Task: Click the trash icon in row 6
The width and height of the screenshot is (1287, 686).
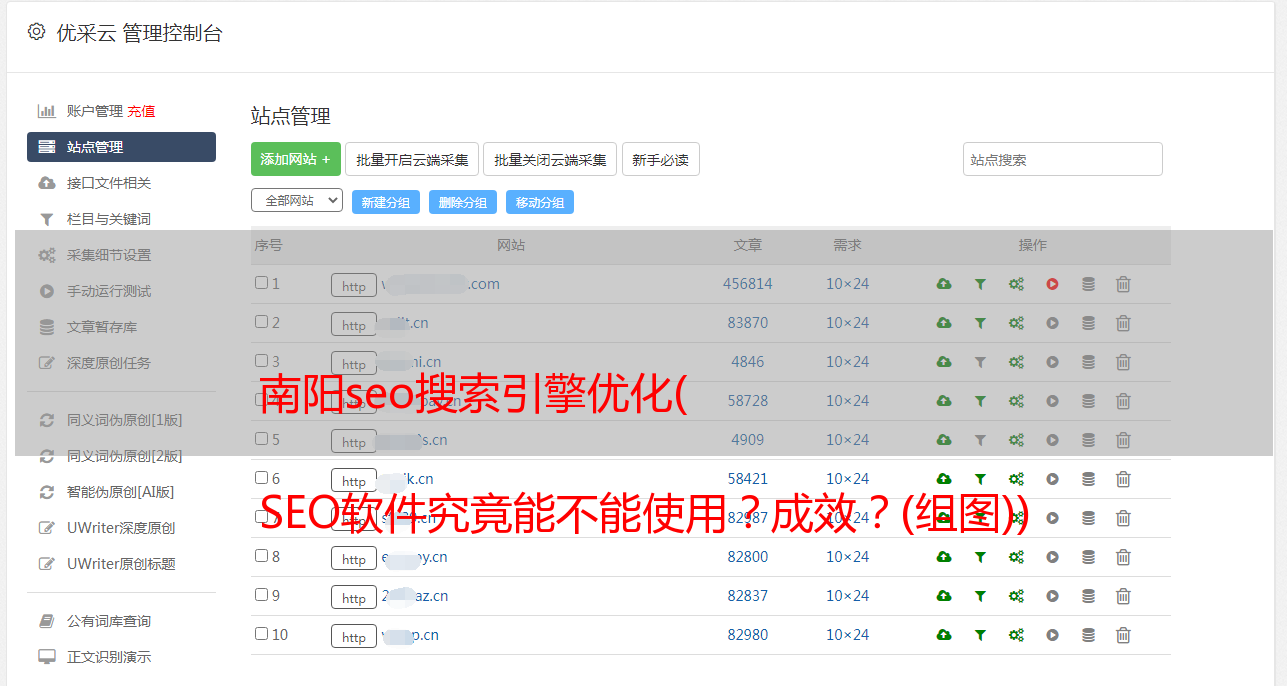Action: click(1123, 479)
